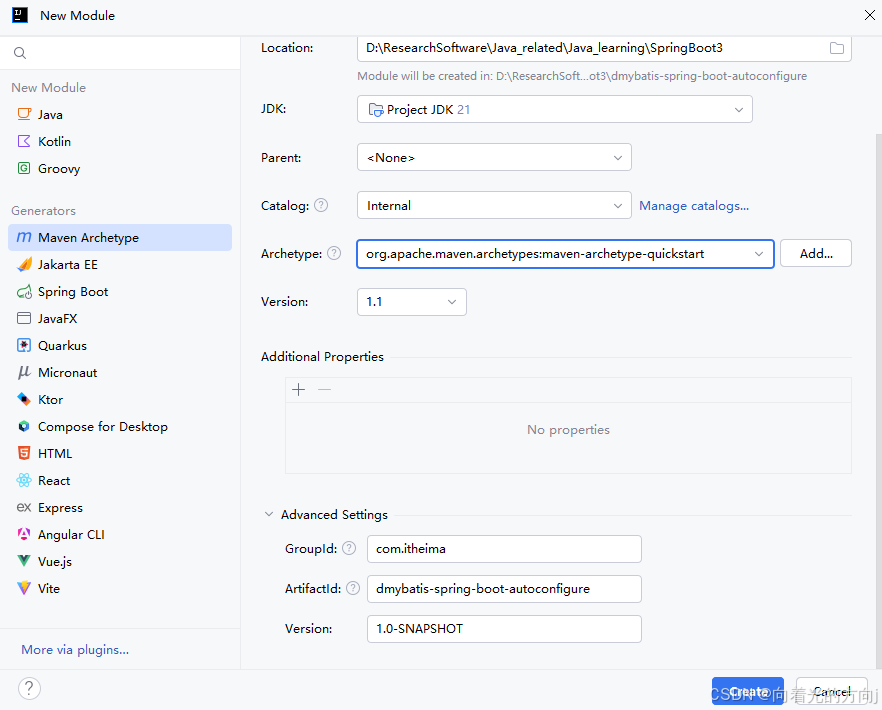882x710 pixels.
Task: Click the ArtifactId text field
Action: [x=504, y=589]
